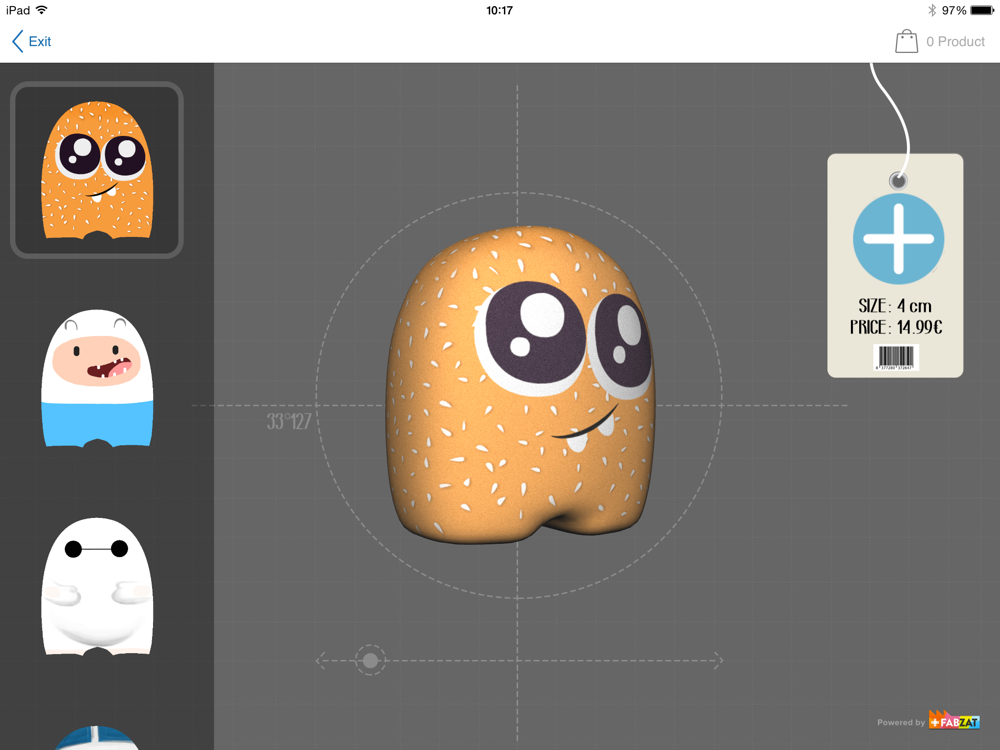Select the Baymax white character thumbnail
Viewport: 1000px width, 750px height.
[x=97, y=586]
